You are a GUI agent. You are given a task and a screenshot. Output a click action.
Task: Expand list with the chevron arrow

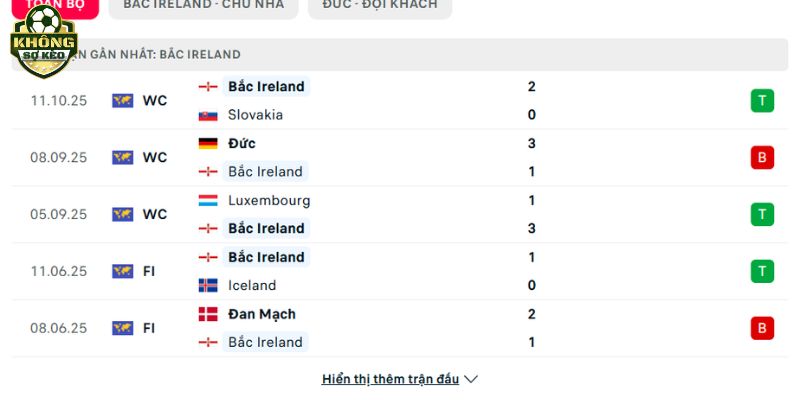tap(471, 379)
